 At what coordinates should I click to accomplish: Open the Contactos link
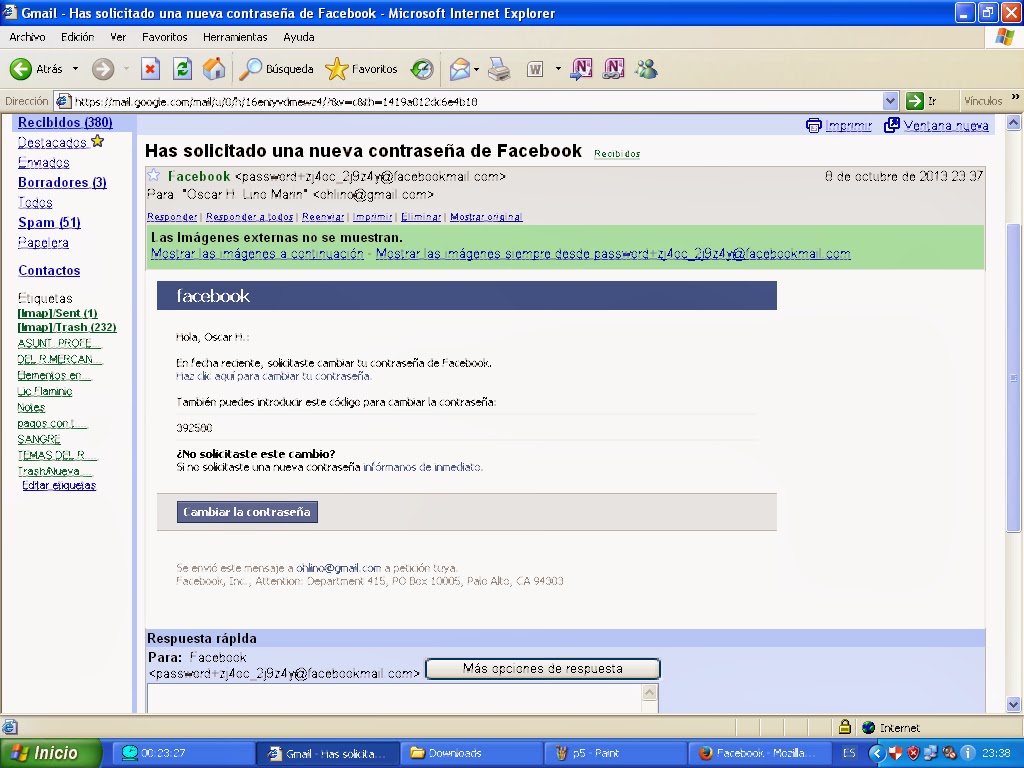[49, 270]
